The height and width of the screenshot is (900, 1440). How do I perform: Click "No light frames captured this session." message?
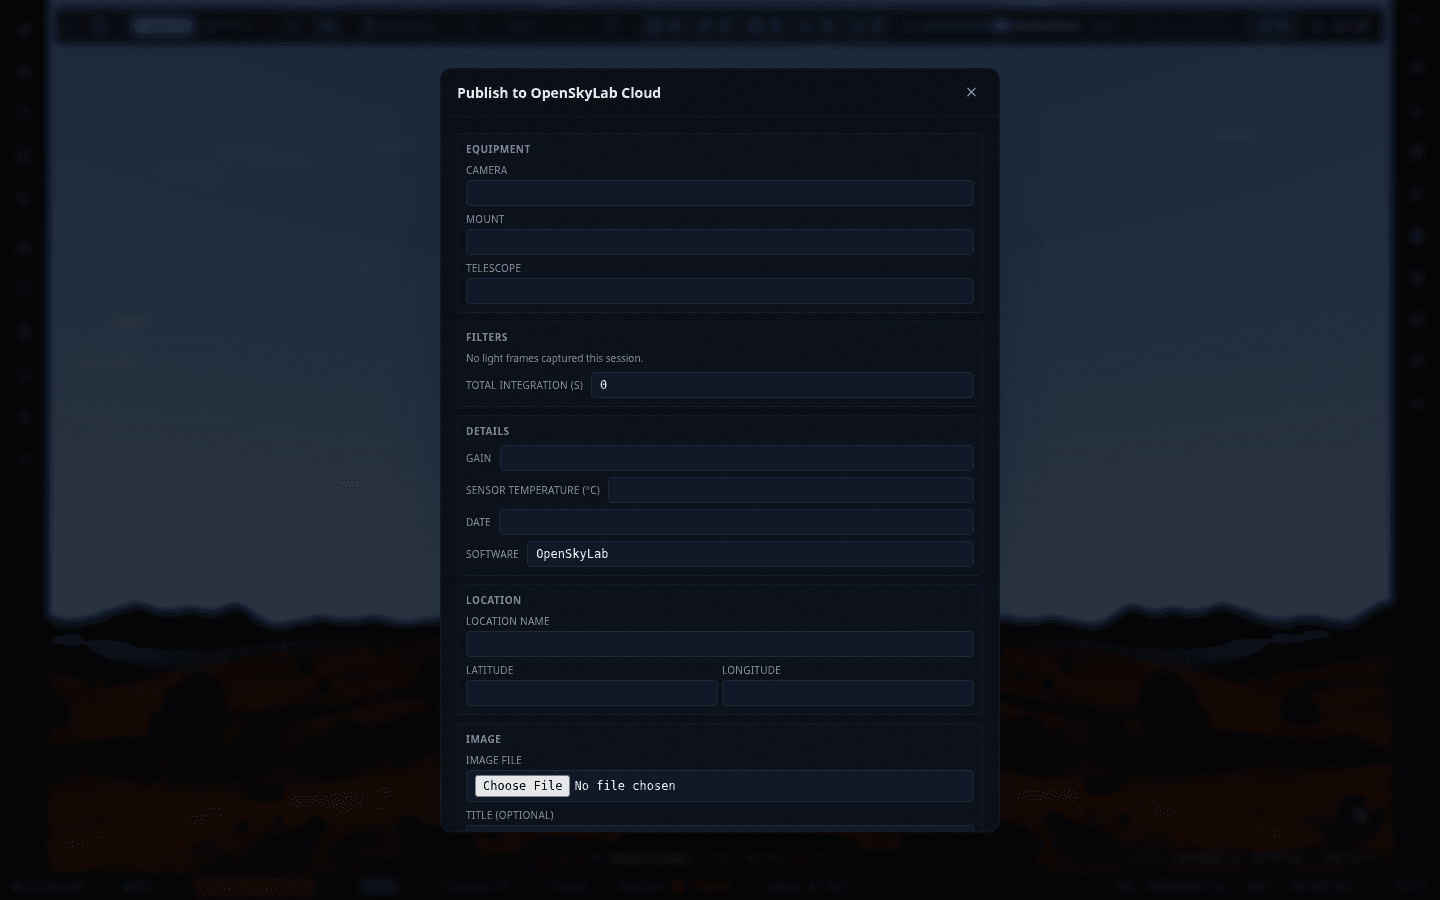pos(554,358)
